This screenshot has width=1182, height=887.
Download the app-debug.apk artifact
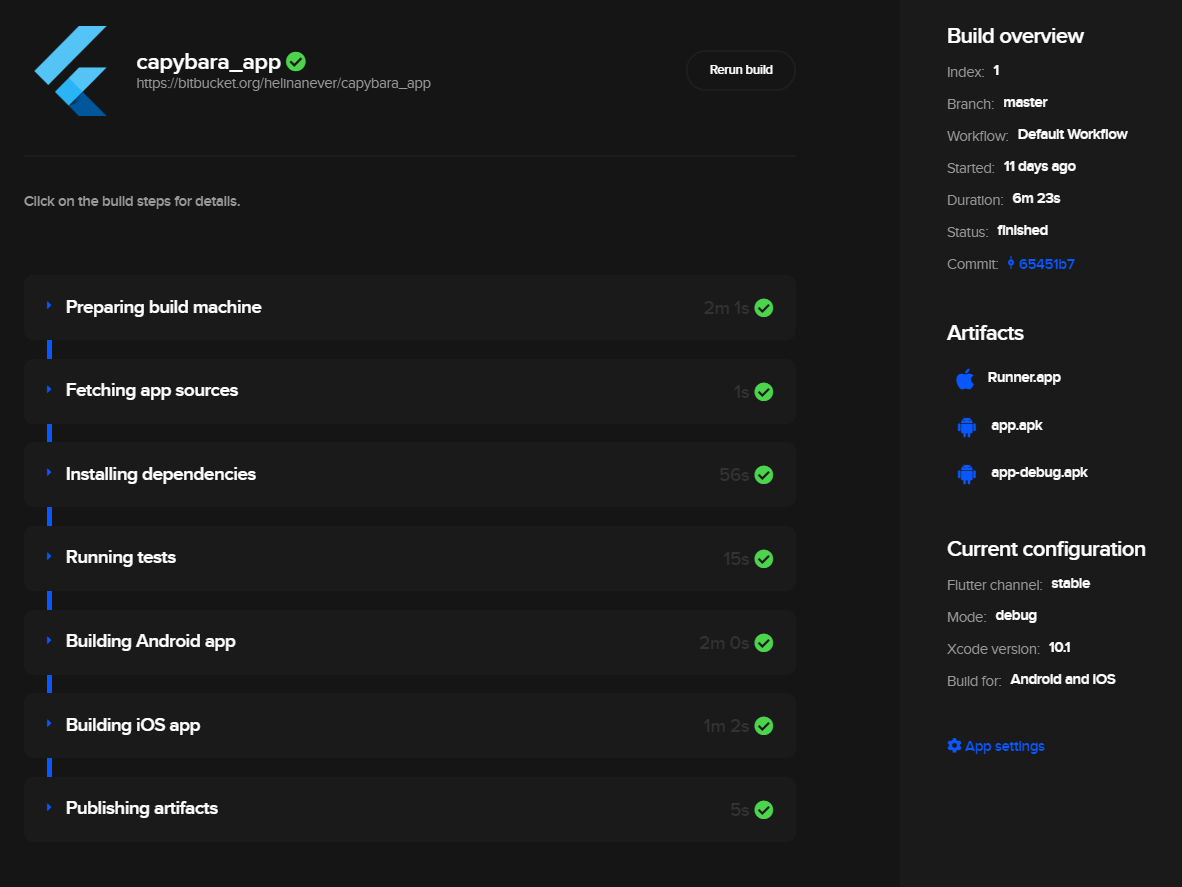[1039, 473]
